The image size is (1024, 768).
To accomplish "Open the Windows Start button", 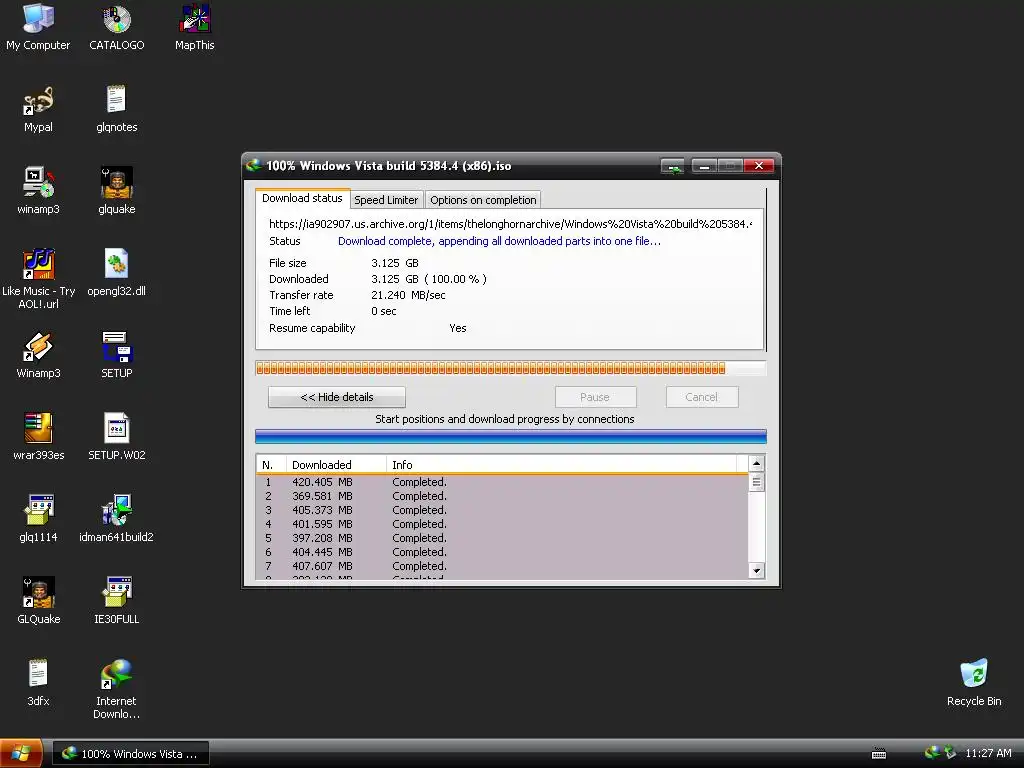I will (x=21, y=753).
